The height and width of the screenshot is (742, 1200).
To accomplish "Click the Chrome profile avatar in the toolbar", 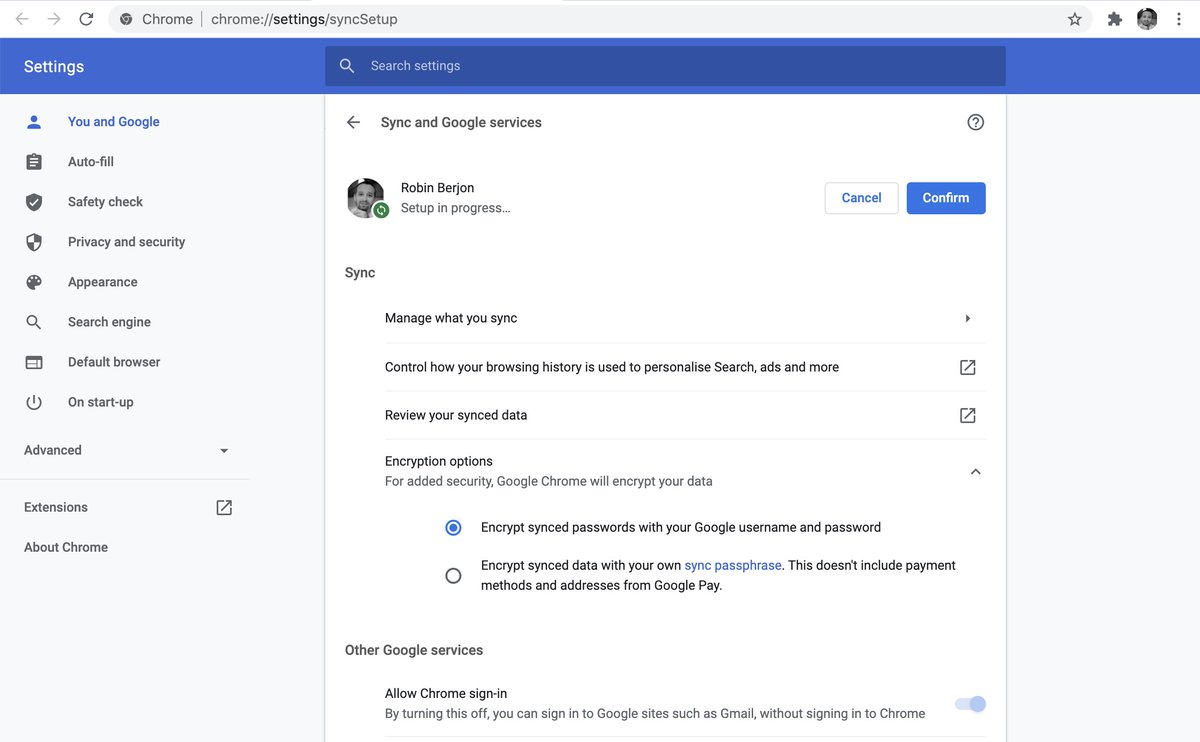I will pos(1147,19).
